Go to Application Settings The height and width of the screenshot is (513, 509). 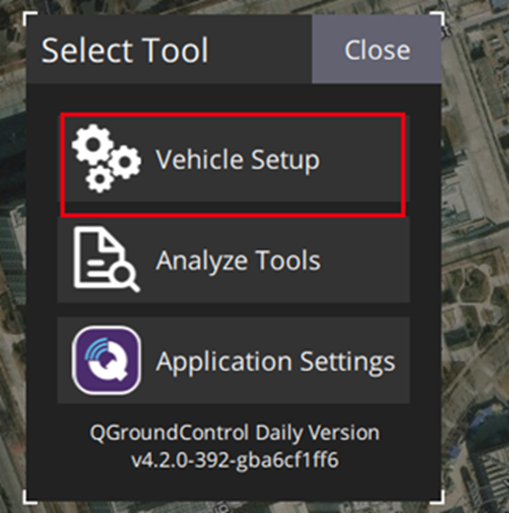(233, 360)
